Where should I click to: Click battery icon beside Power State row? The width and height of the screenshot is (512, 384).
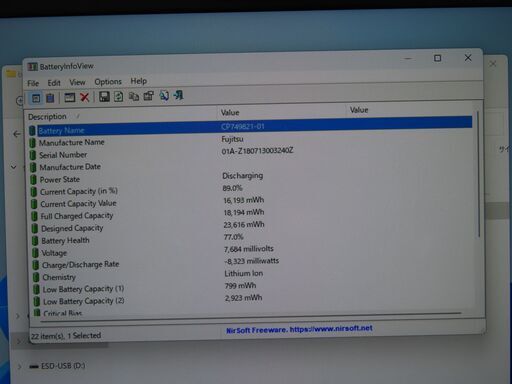pyautogui.click(x=33, y=180)
